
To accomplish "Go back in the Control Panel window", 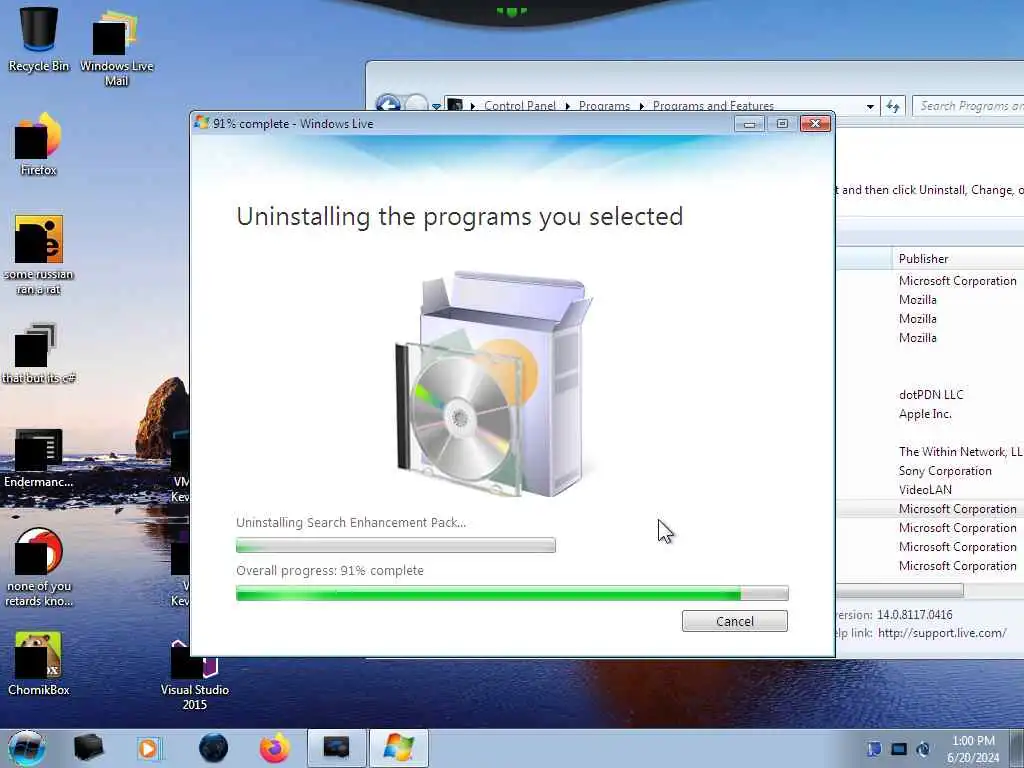I will [388, 104].
